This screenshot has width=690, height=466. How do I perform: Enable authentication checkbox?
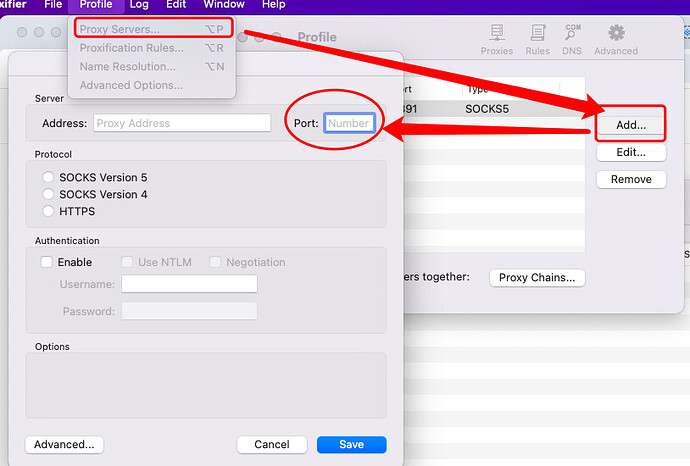pyautogui.click(x=47, y=262)
